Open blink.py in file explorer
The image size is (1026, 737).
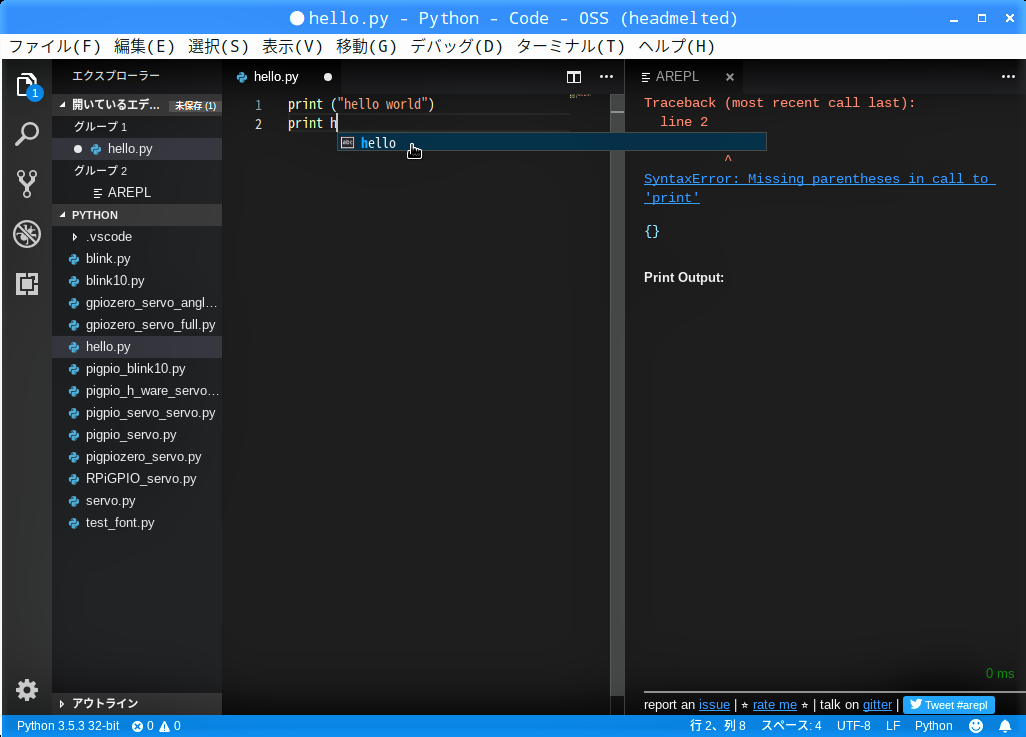[137, 259]
